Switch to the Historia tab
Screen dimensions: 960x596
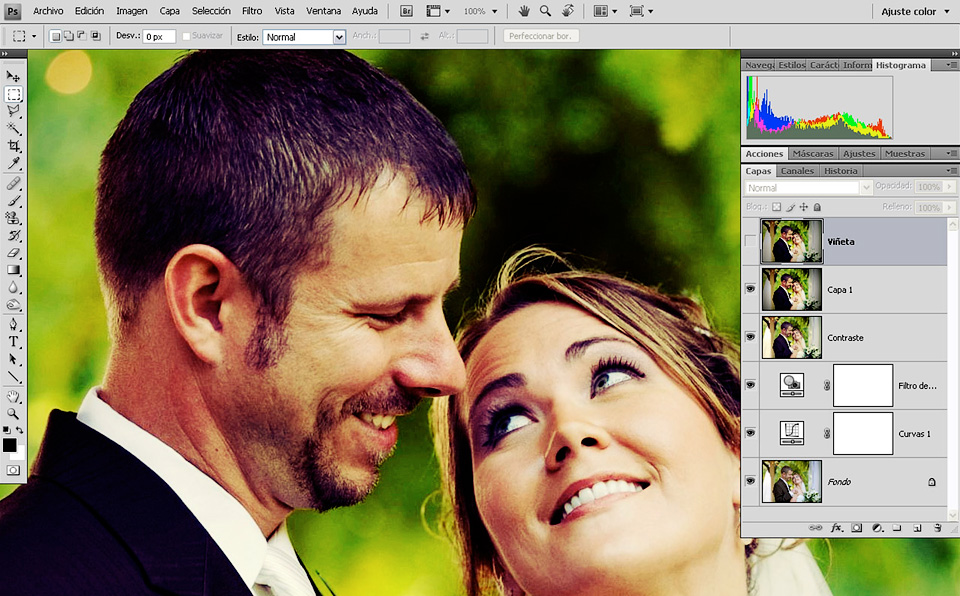point(840,171)
